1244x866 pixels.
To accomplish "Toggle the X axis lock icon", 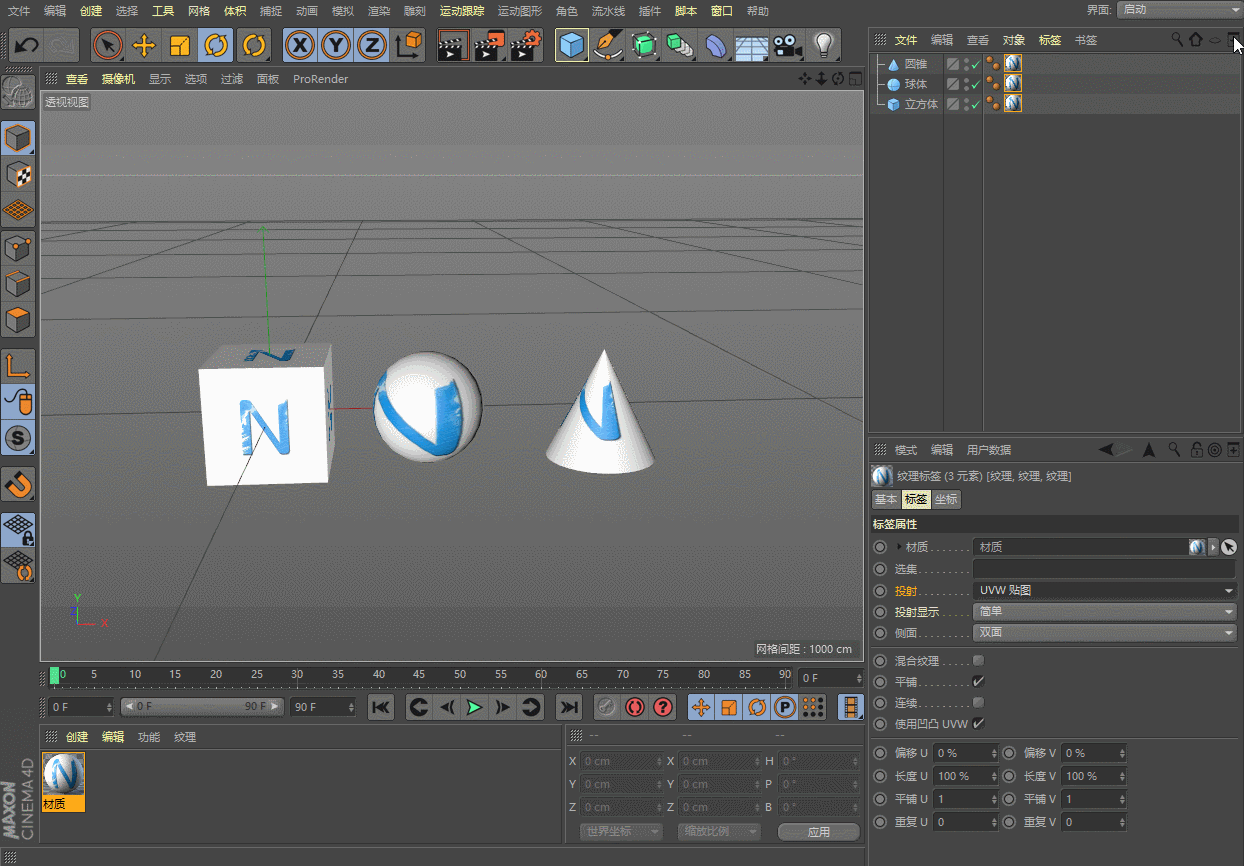I will click(x=300, y=46).
